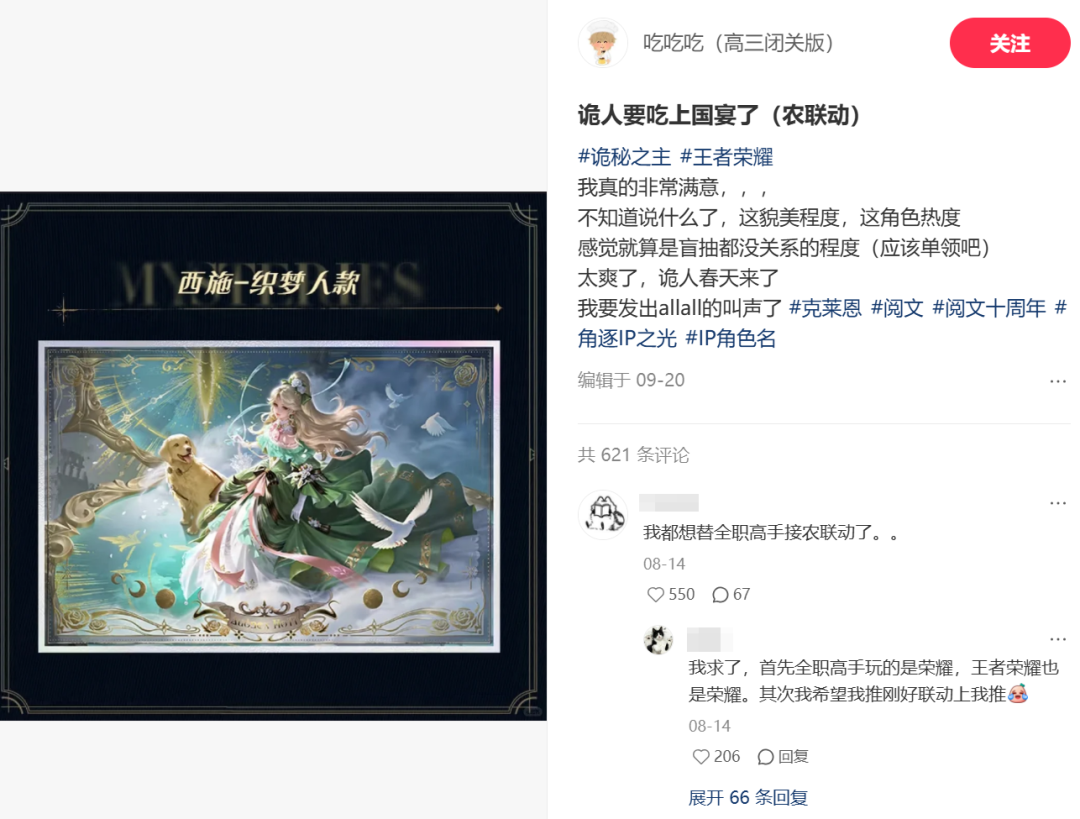Screen dimensions: 1080x819
Task: Expand 展开 66 条回复 replies
Action: point(748,798)
